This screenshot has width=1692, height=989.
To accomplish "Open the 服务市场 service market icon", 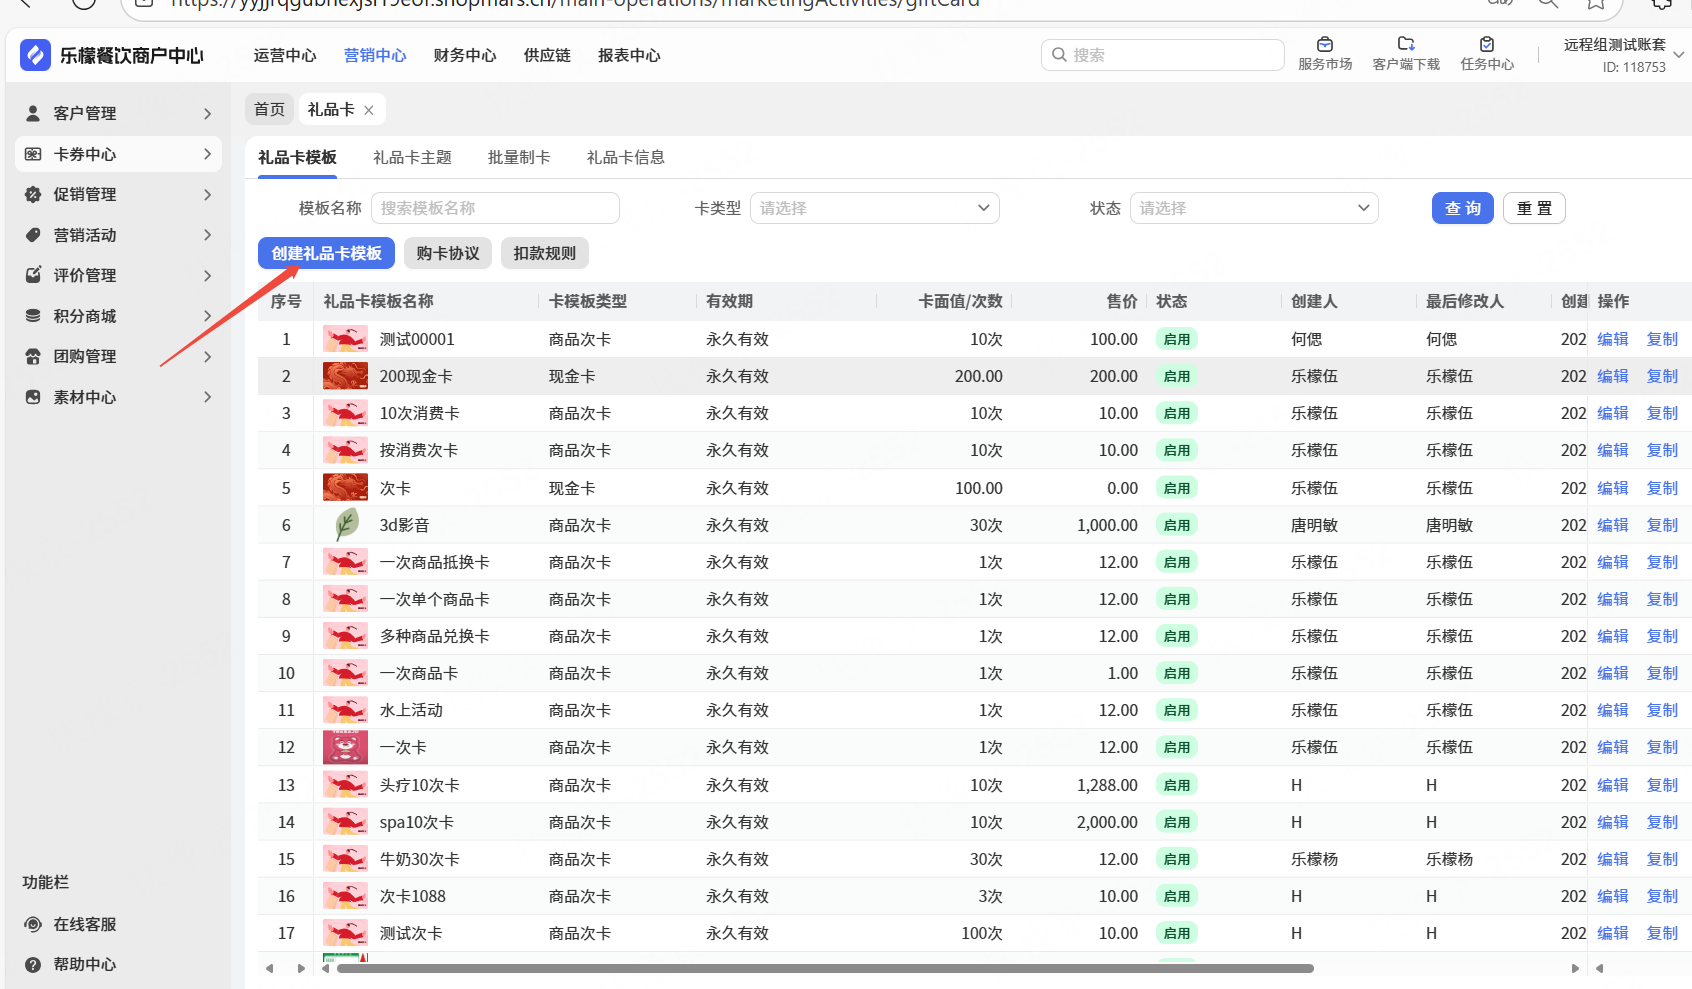I will coord(1325,45).
